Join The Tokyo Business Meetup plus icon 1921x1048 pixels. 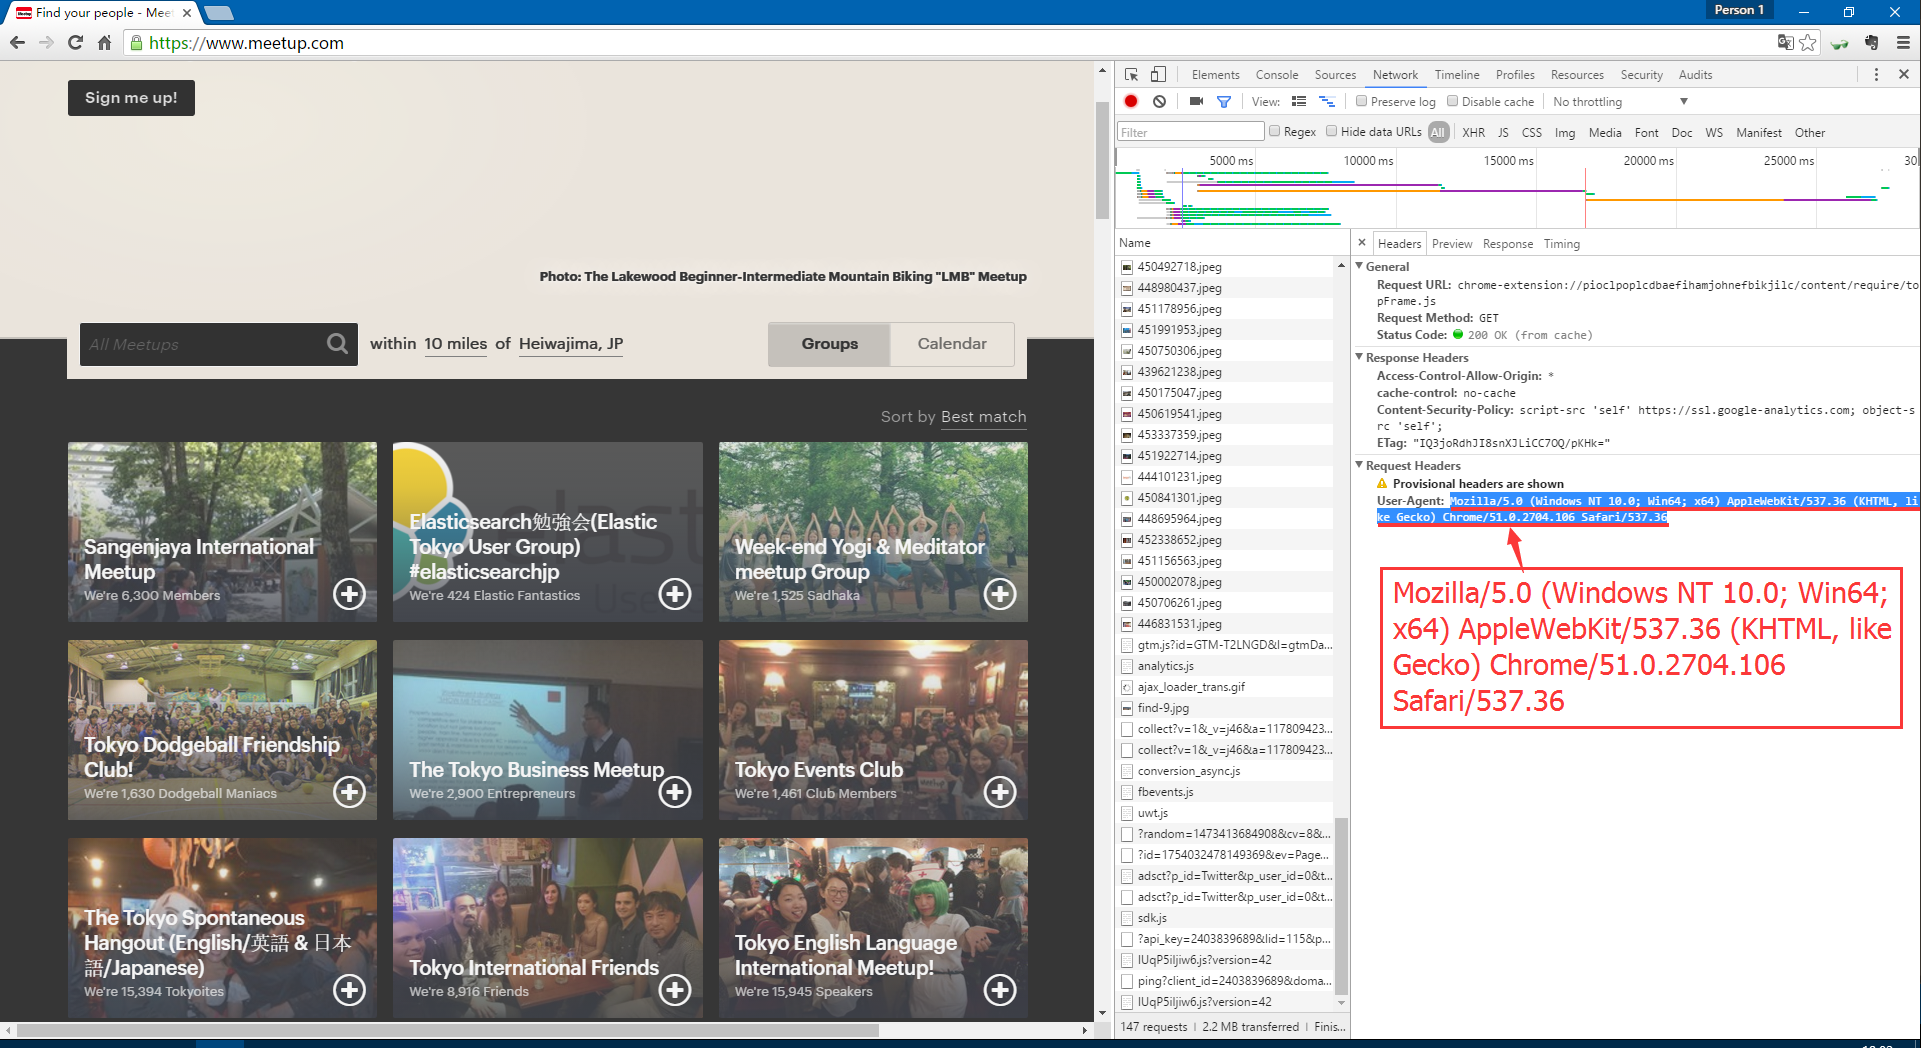[x=675, y=792]
